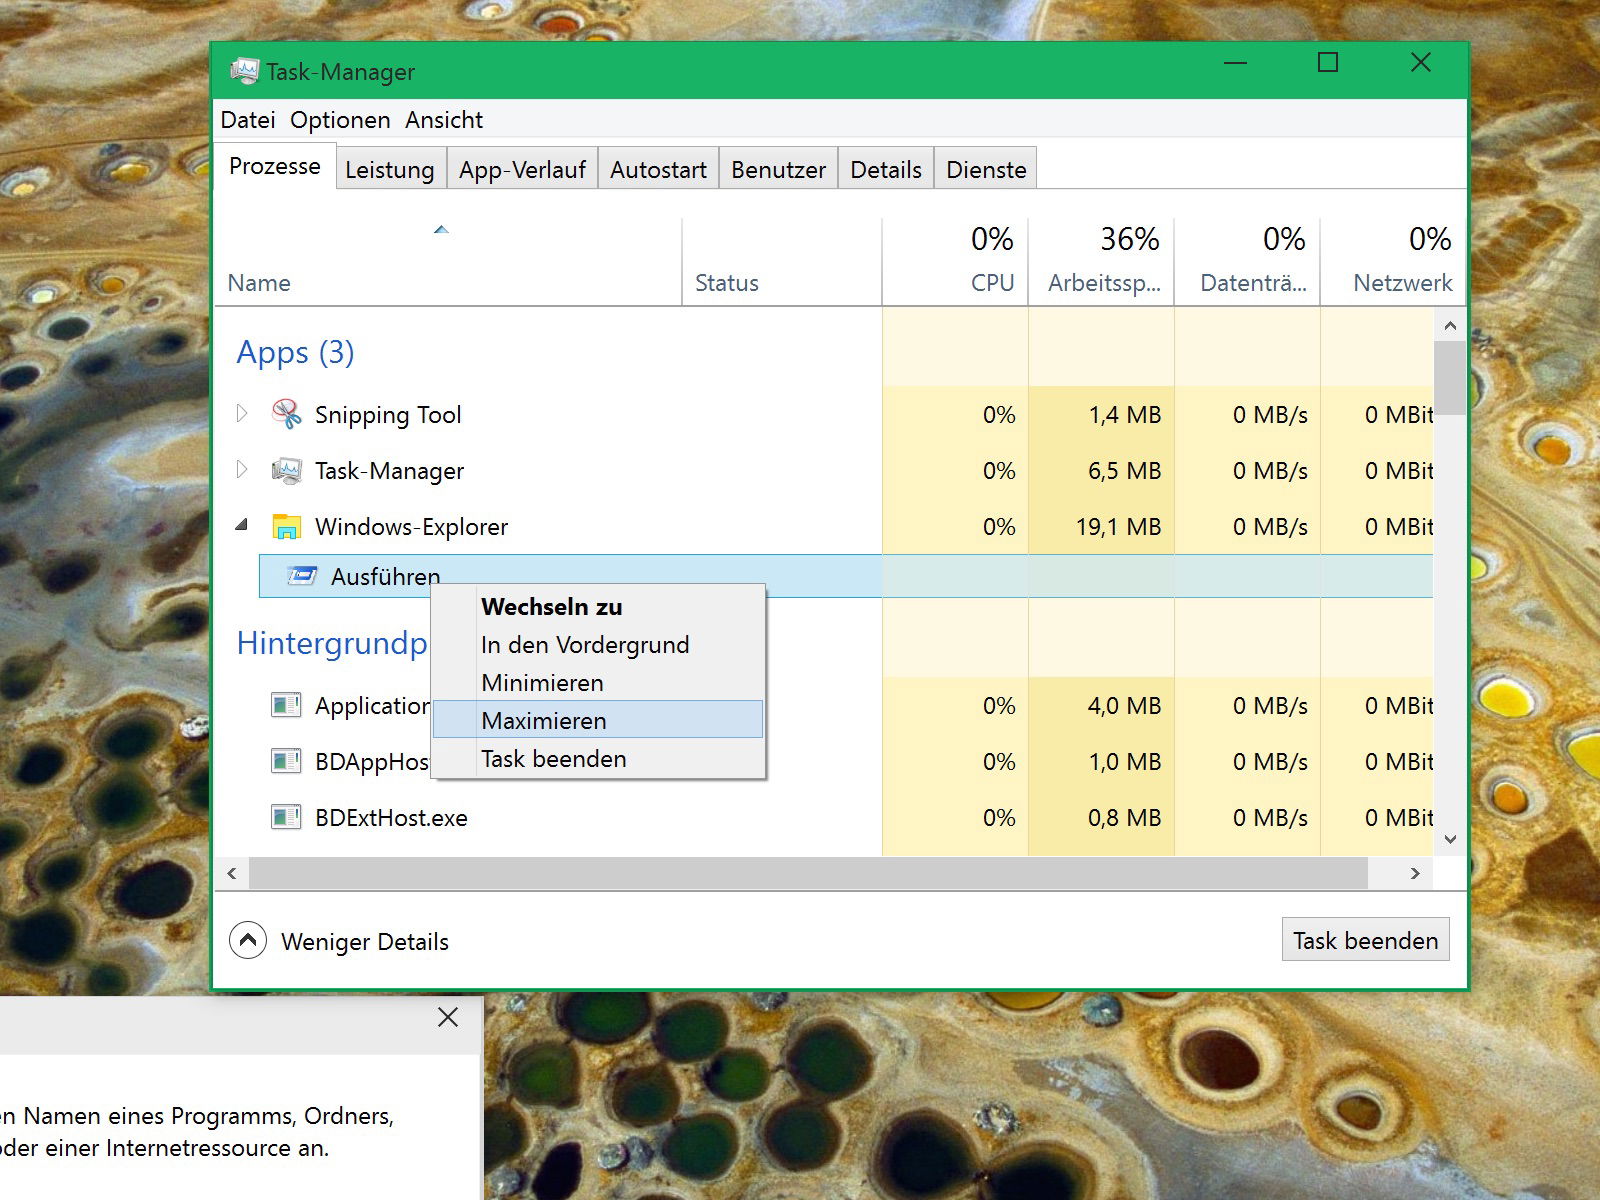Click the BDExtHost.exe process icon
The image size is (1600, 1200).
286,817
